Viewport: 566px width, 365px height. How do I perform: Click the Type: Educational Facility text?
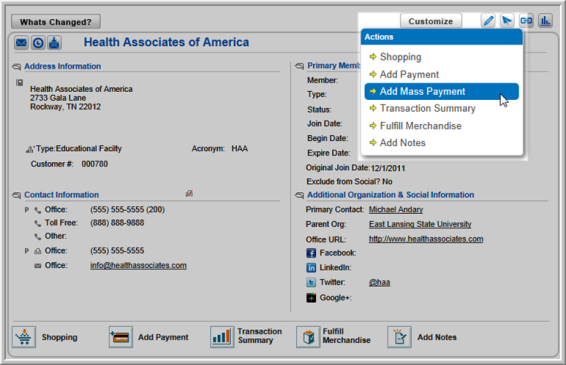[x=79, y=148]
